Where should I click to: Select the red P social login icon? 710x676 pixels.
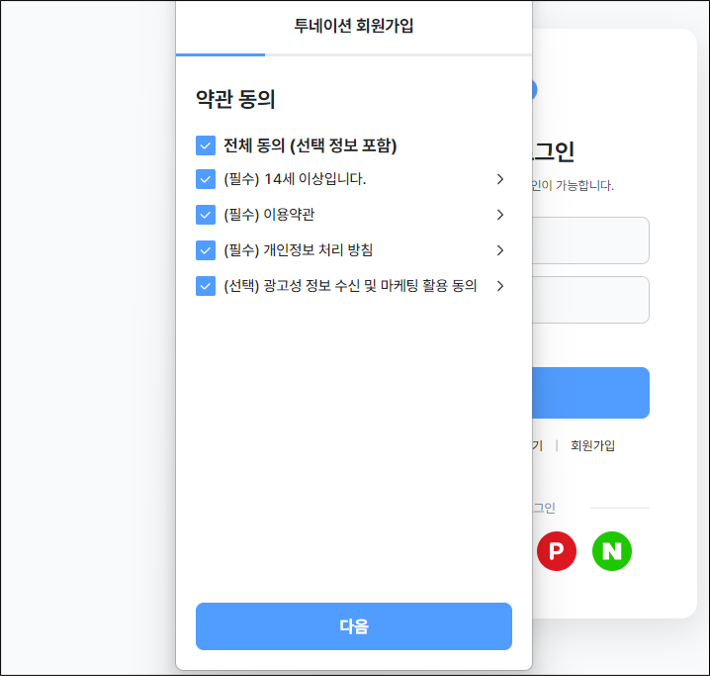[x=556, y=551]
